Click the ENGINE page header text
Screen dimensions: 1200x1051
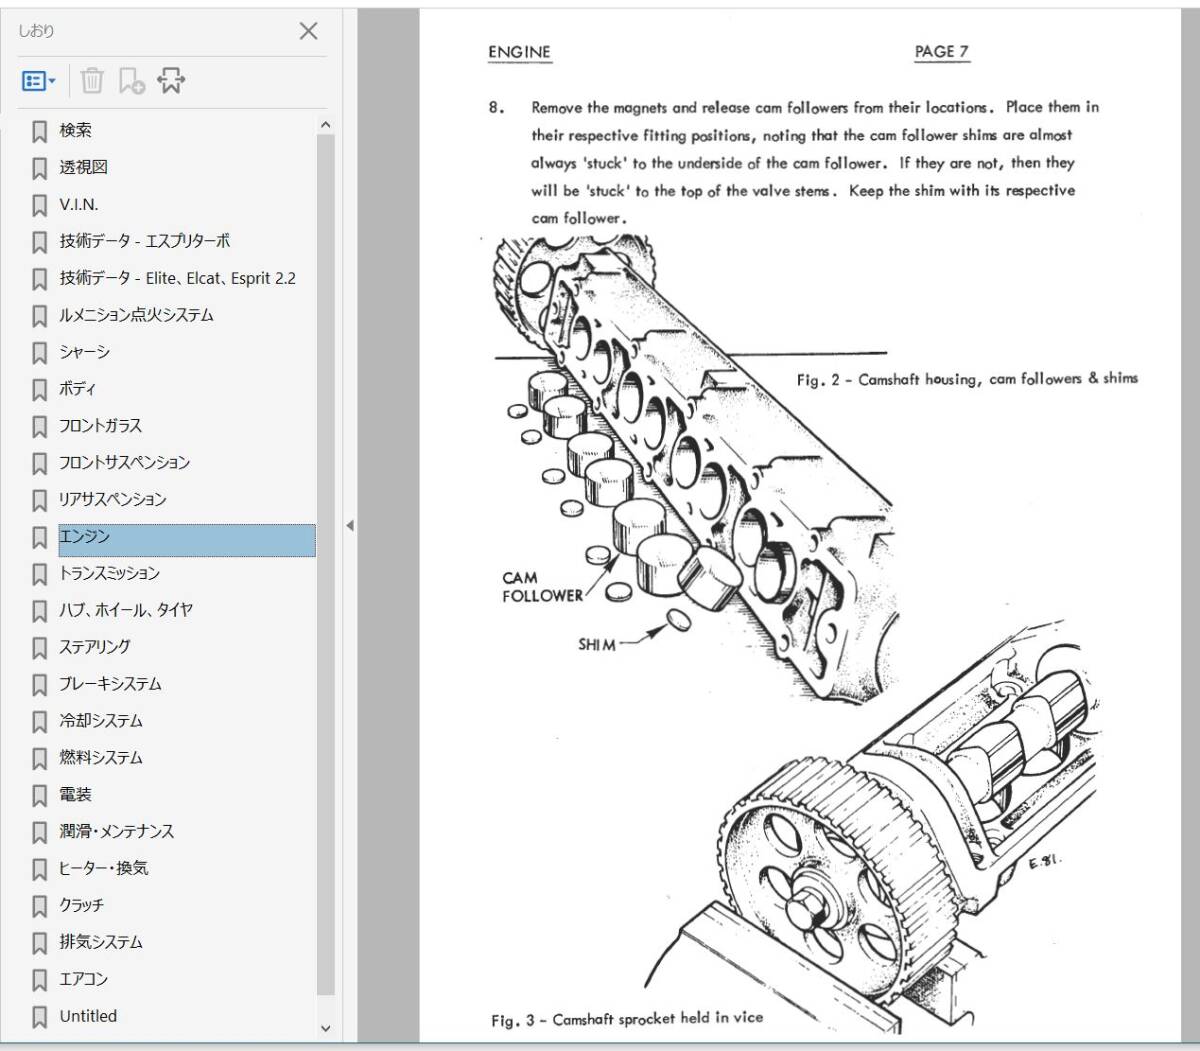pyautogui.click(x=519, y=52)
